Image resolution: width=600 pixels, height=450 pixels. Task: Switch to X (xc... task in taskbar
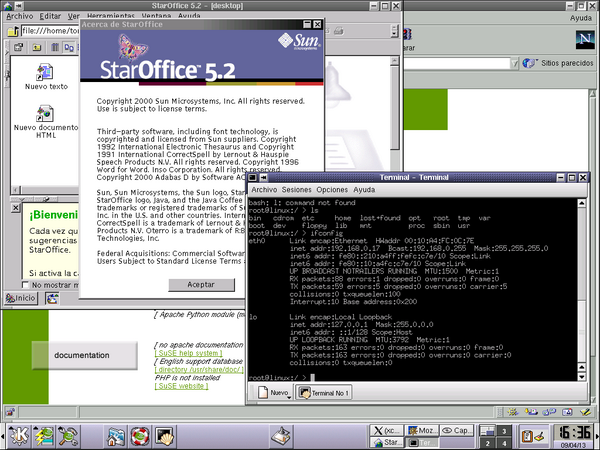coord(386,430)
